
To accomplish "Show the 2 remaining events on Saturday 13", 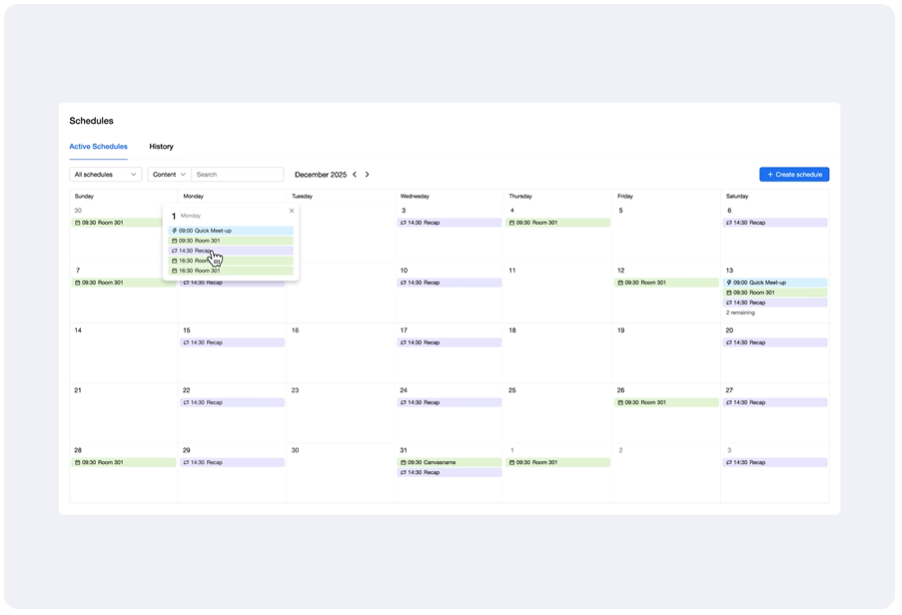I will (740, 313).
